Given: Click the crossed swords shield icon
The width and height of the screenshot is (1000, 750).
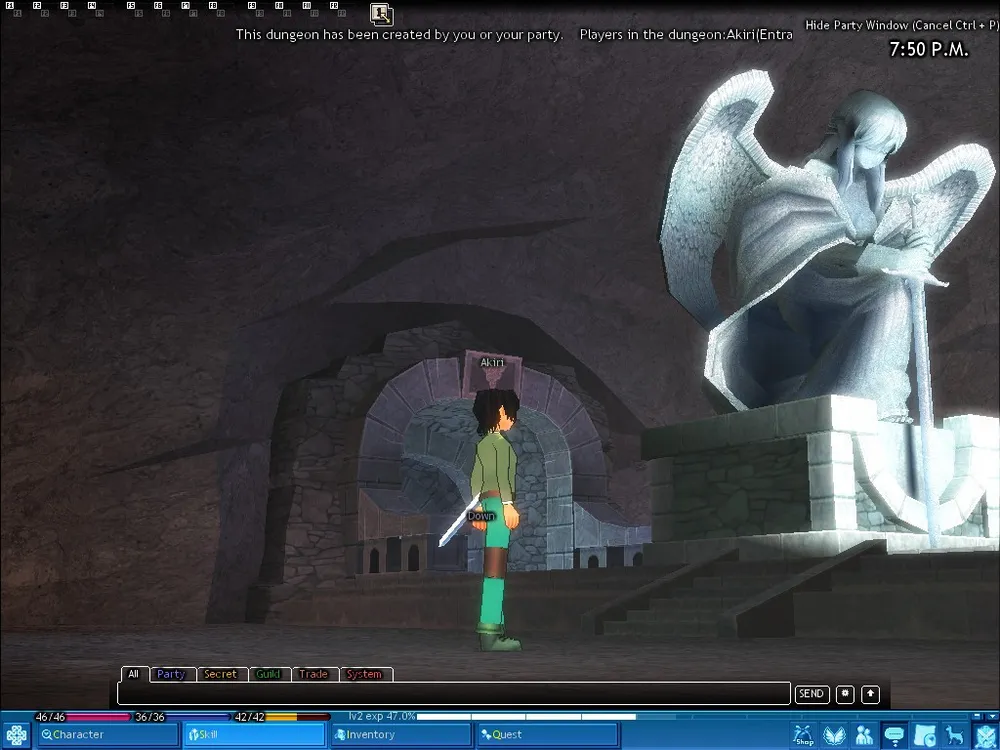Looking at the screenshot, I should pyautogui.click(x=984, y=735).
